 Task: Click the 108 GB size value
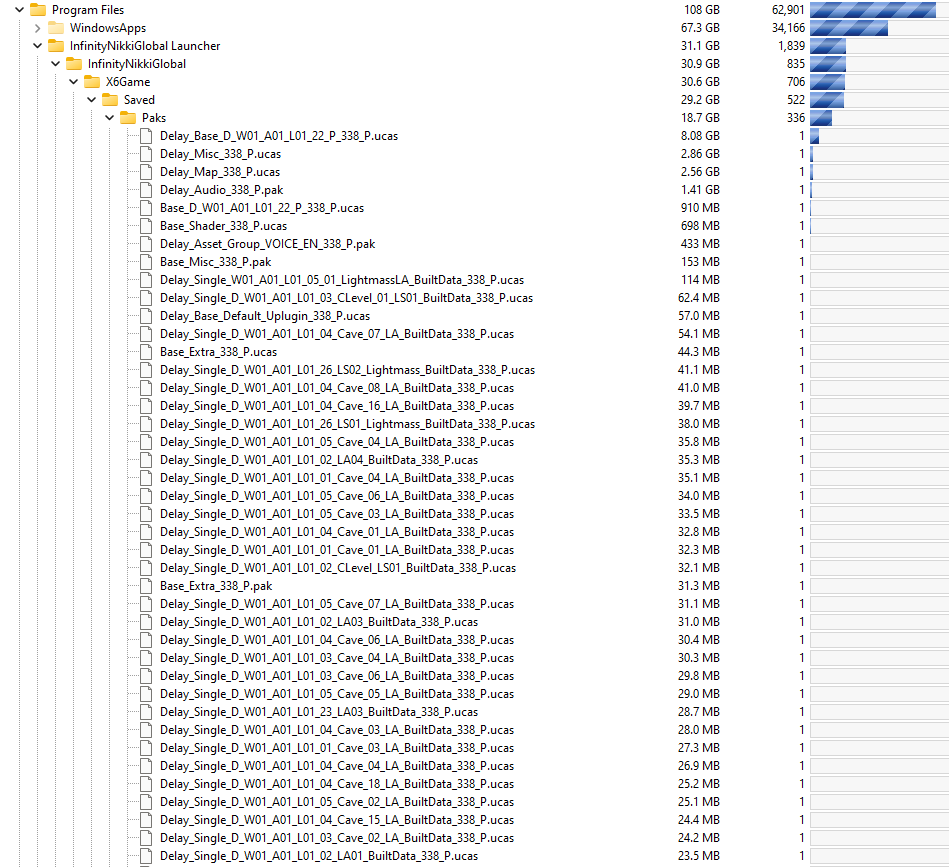[701, 10]
